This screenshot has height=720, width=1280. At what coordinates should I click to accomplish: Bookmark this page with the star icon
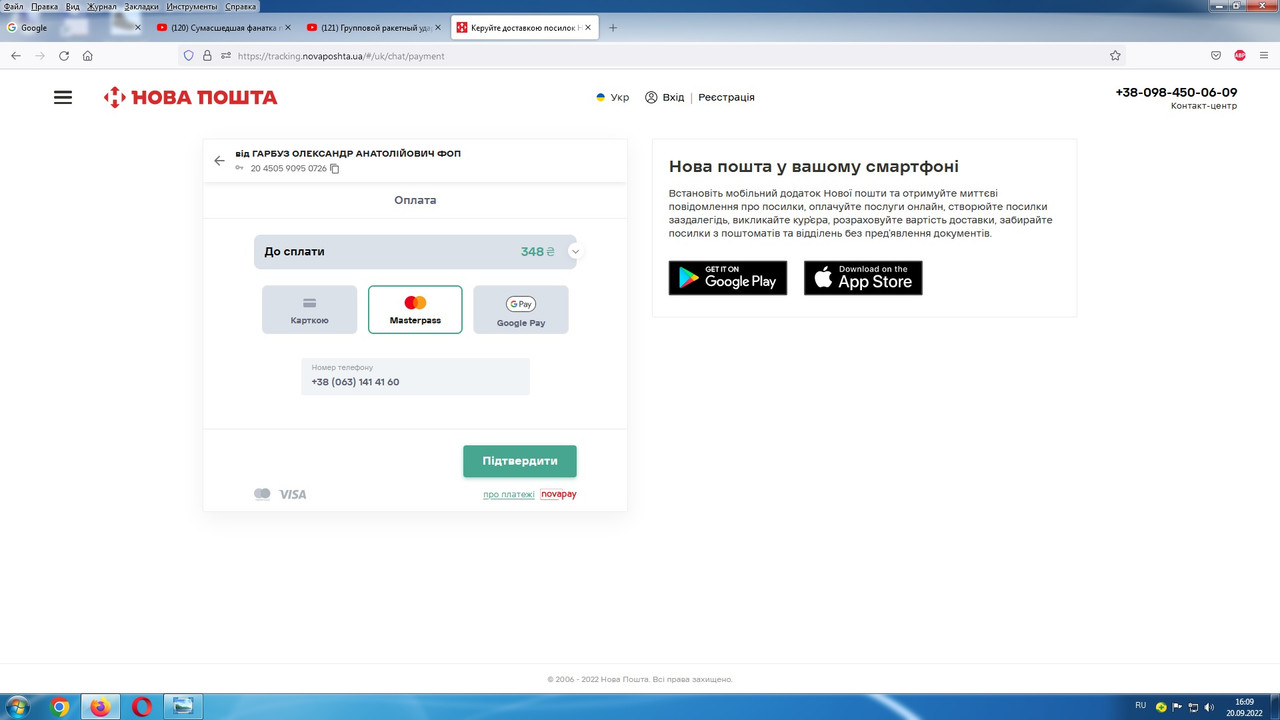click(x=1115, y=56)
